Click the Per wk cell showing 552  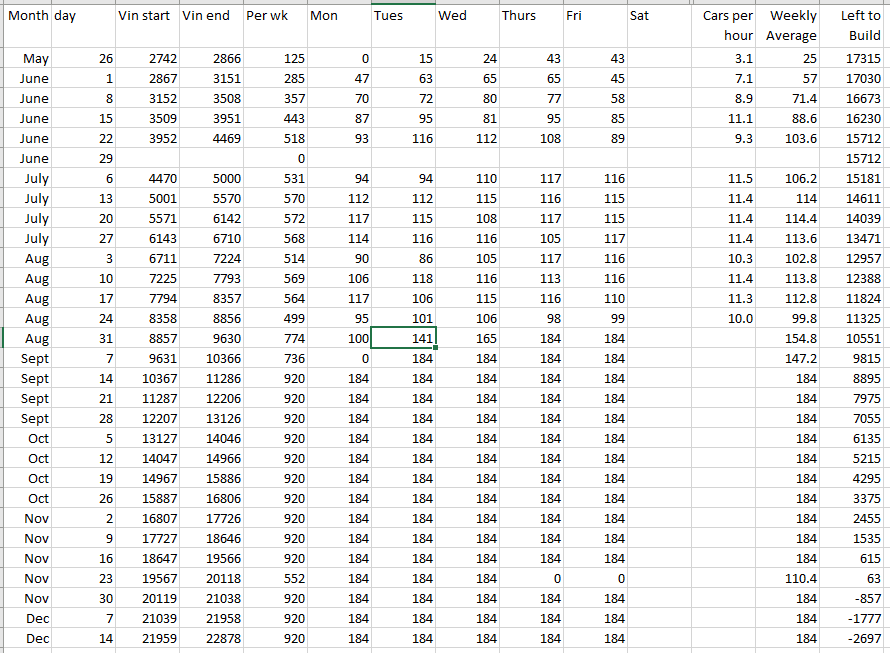tap(274, 578)
